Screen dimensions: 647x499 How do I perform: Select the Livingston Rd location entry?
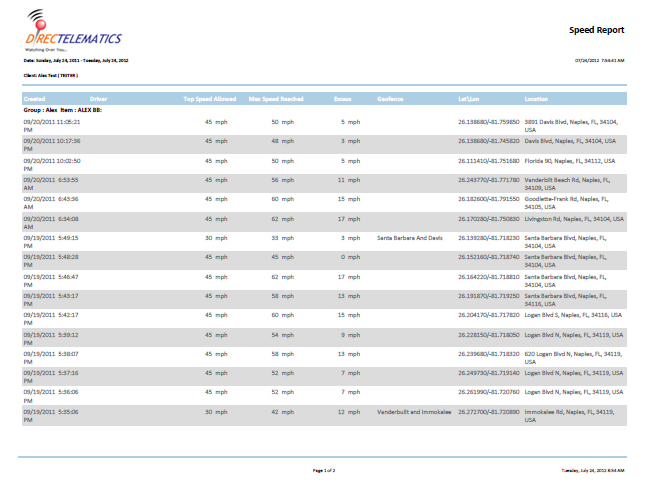573,218
